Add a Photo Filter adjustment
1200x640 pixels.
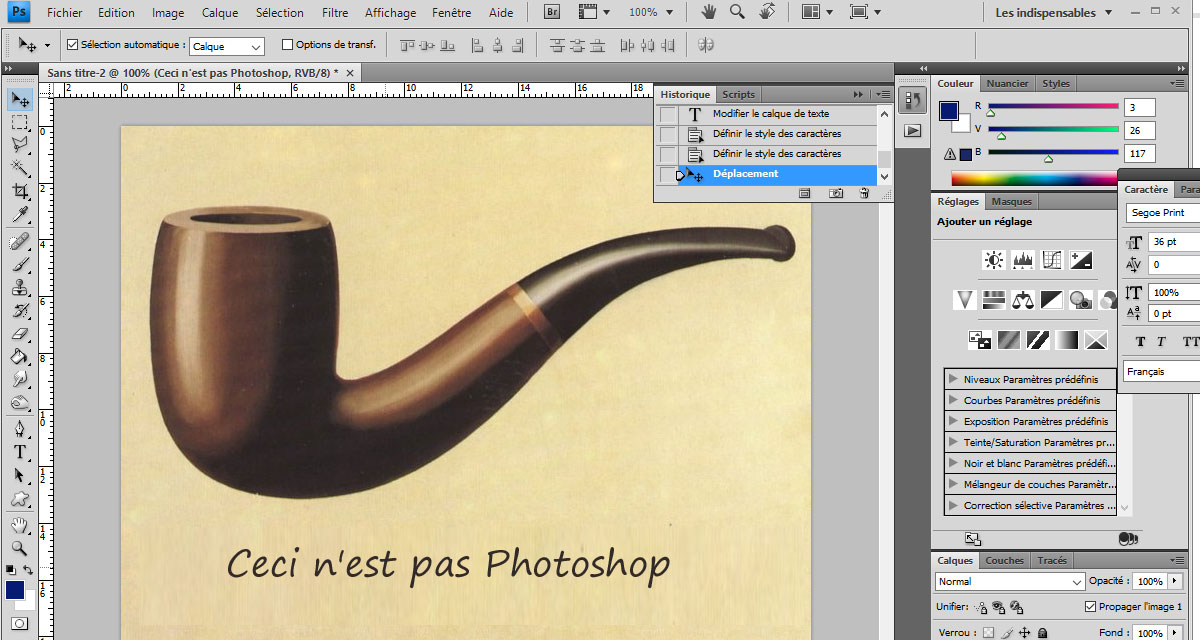(x=1080, y=299)
